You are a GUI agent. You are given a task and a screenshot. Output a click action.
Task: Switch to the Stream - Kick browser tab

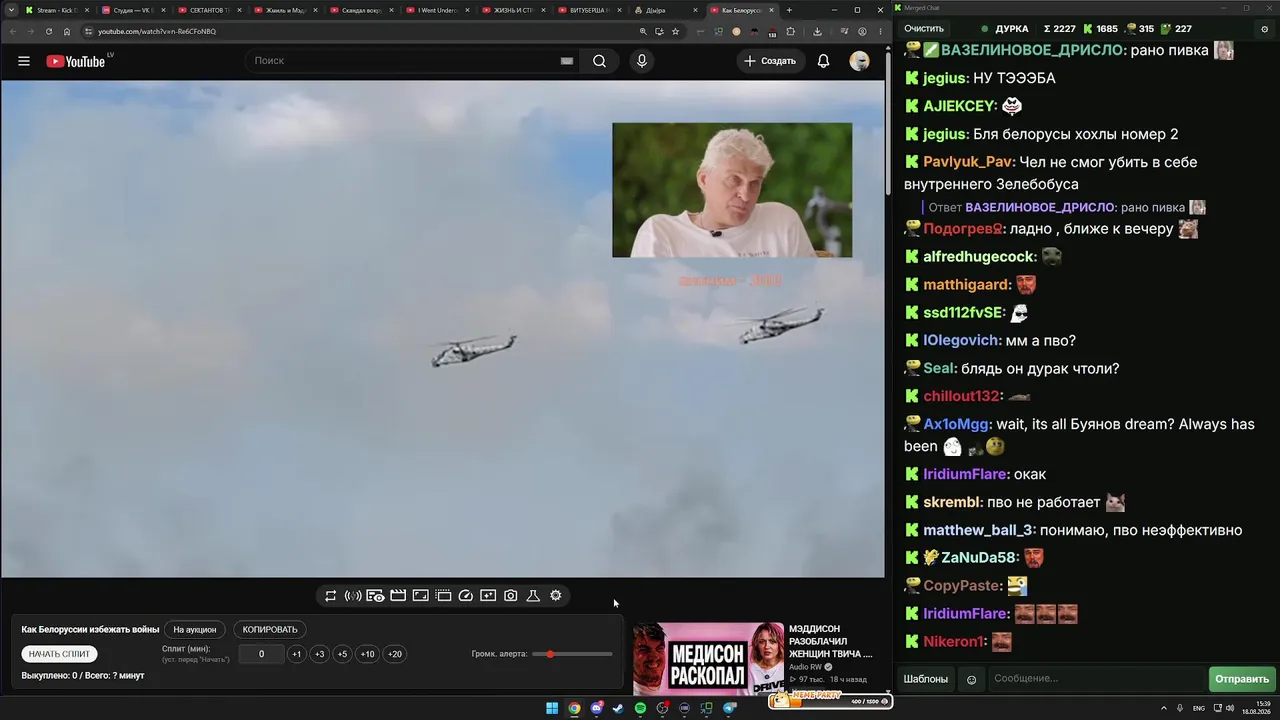[x=55, y=10]
